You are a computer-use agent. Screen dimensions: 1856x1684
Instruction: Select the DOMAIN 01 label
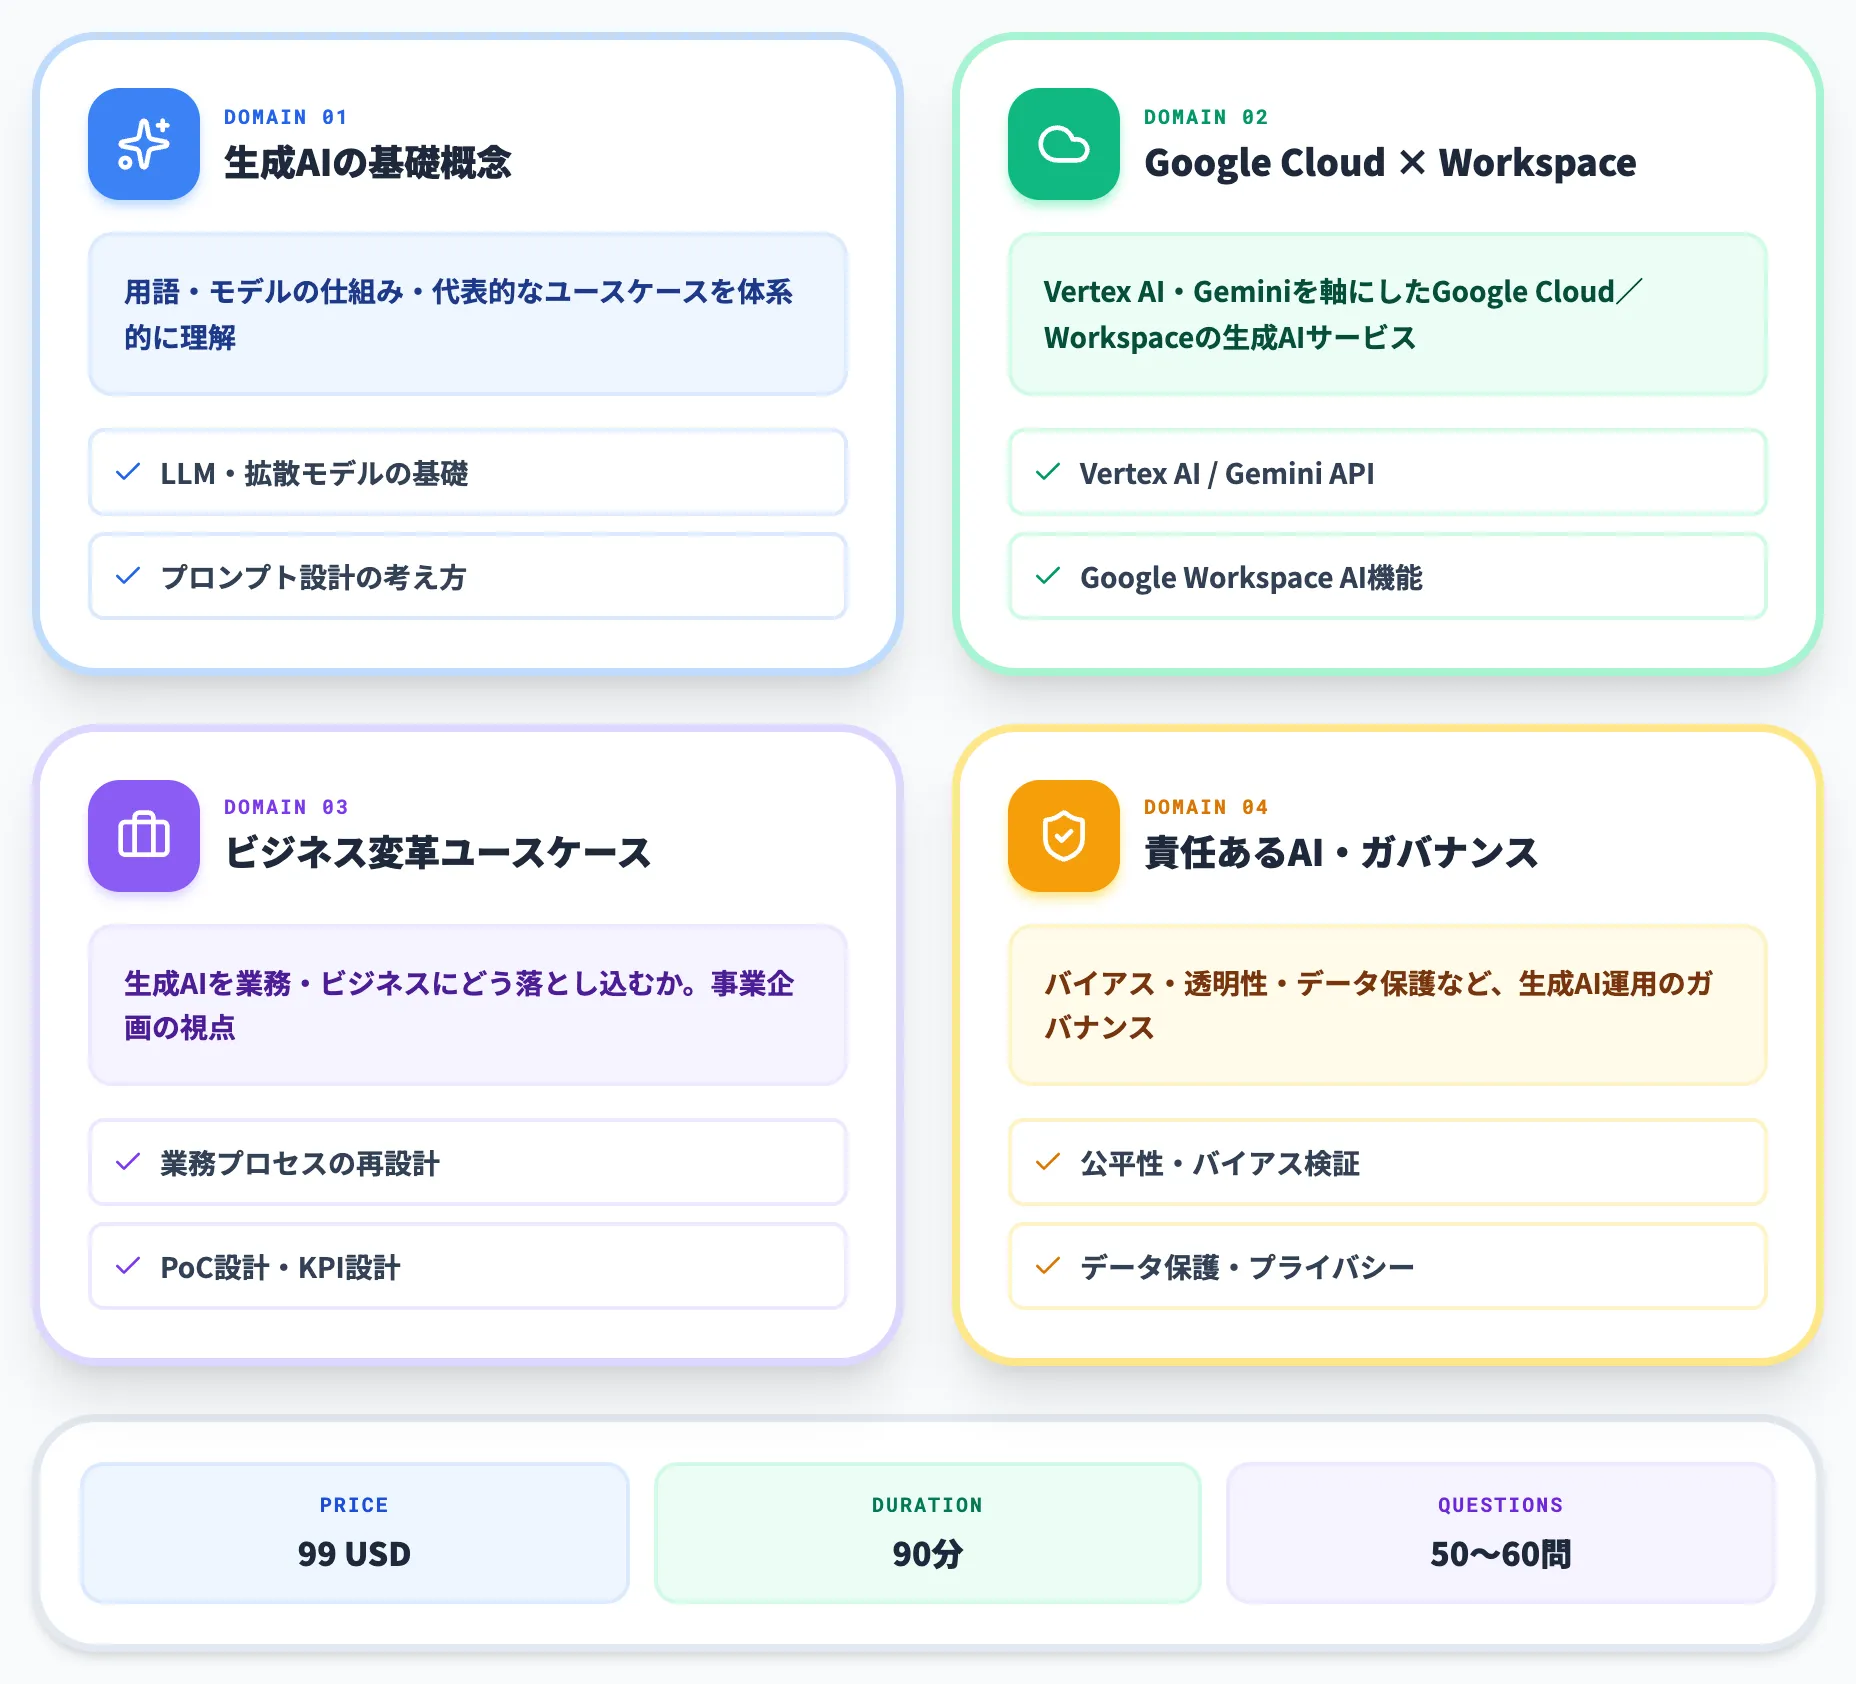286,117
